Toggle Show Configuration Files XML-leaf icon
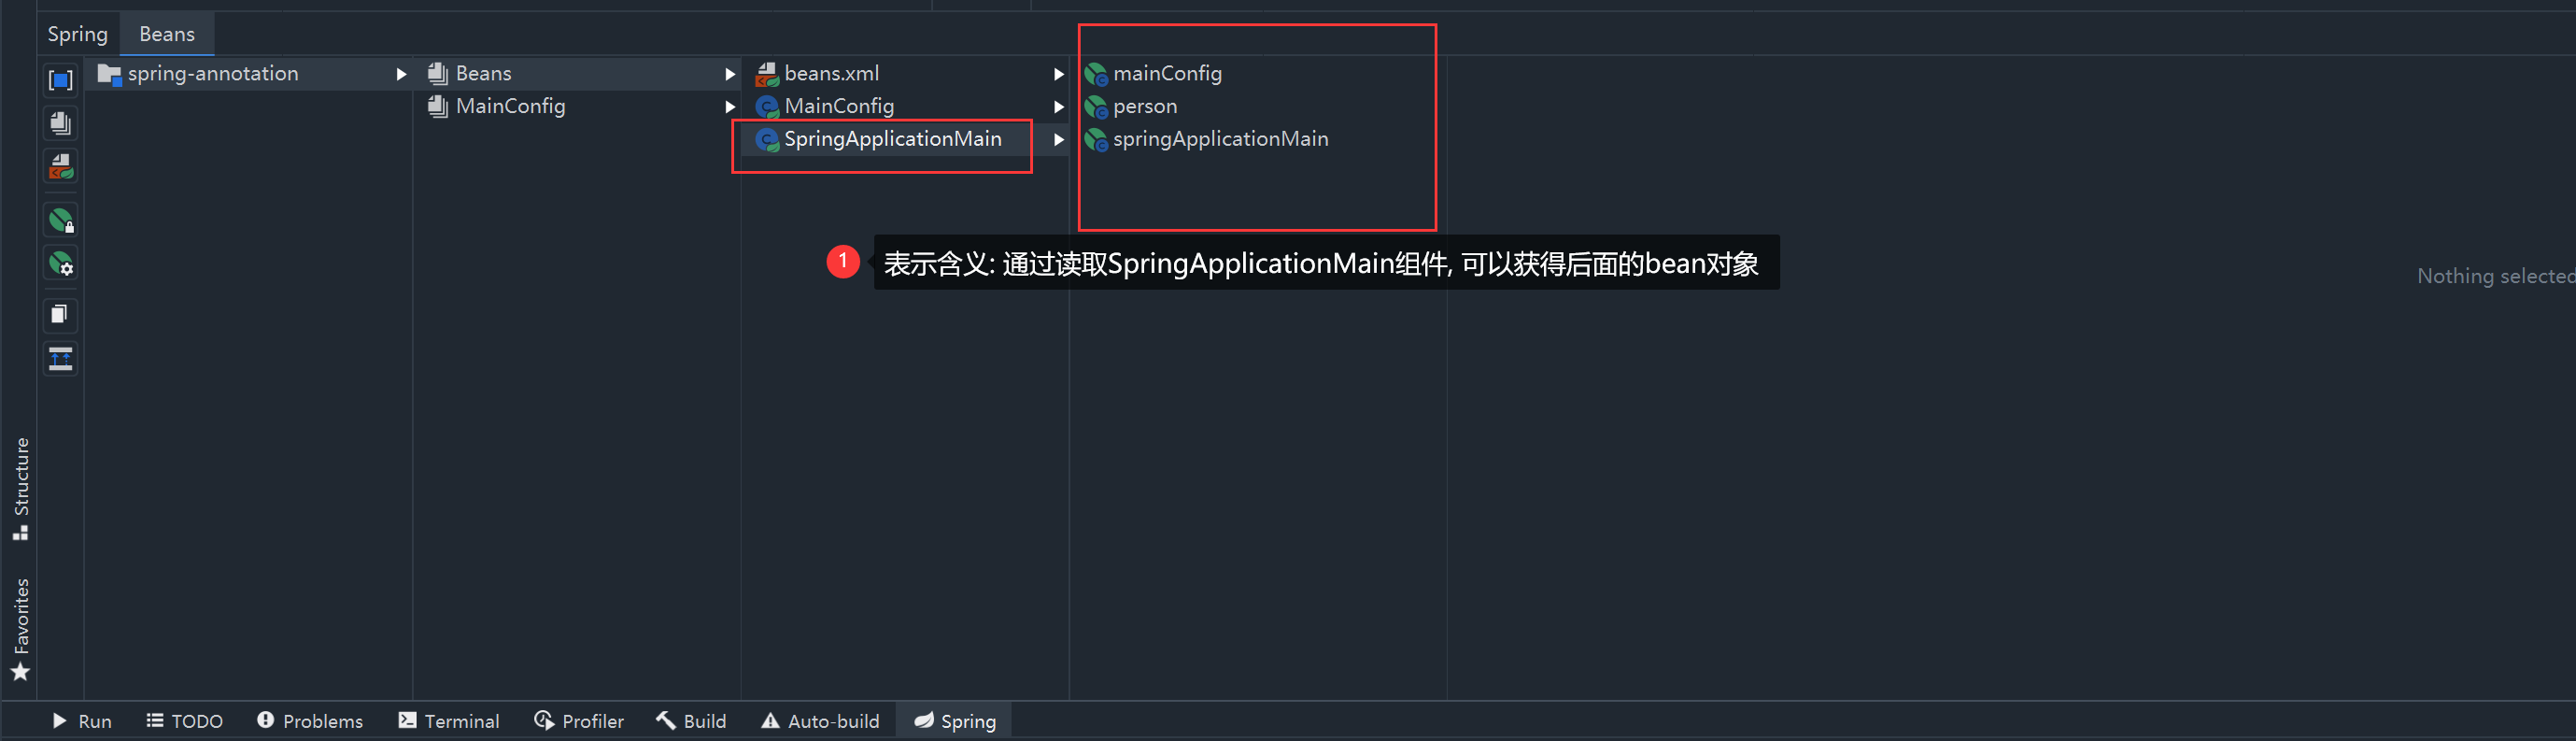Viewport: 2576px width, 741px height. pyautogui.click(x=61, y=166)
